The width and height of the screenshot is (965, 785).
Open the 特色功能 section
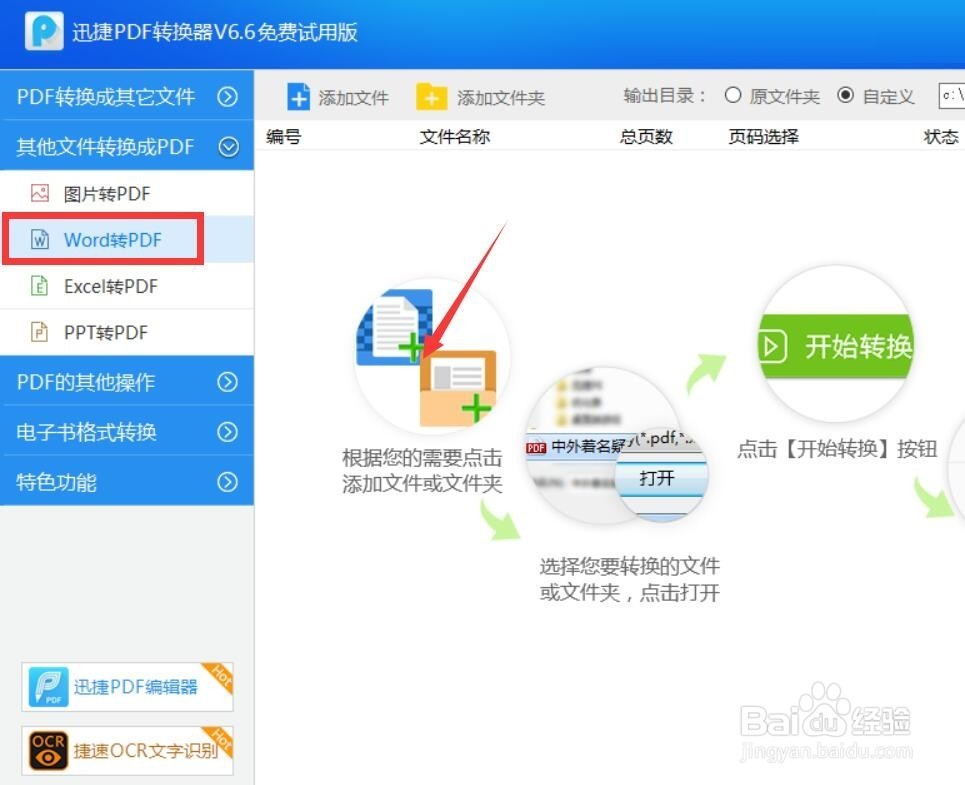[127, 482]
